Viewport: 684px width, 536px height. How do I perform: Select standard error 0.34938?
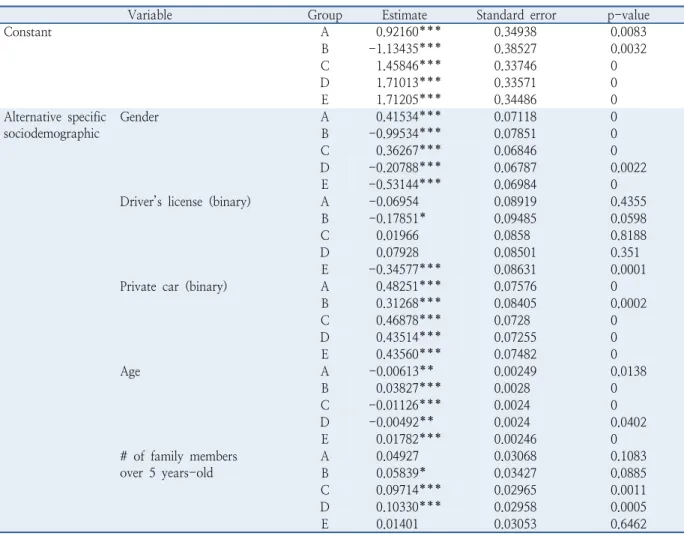[515, 32]
